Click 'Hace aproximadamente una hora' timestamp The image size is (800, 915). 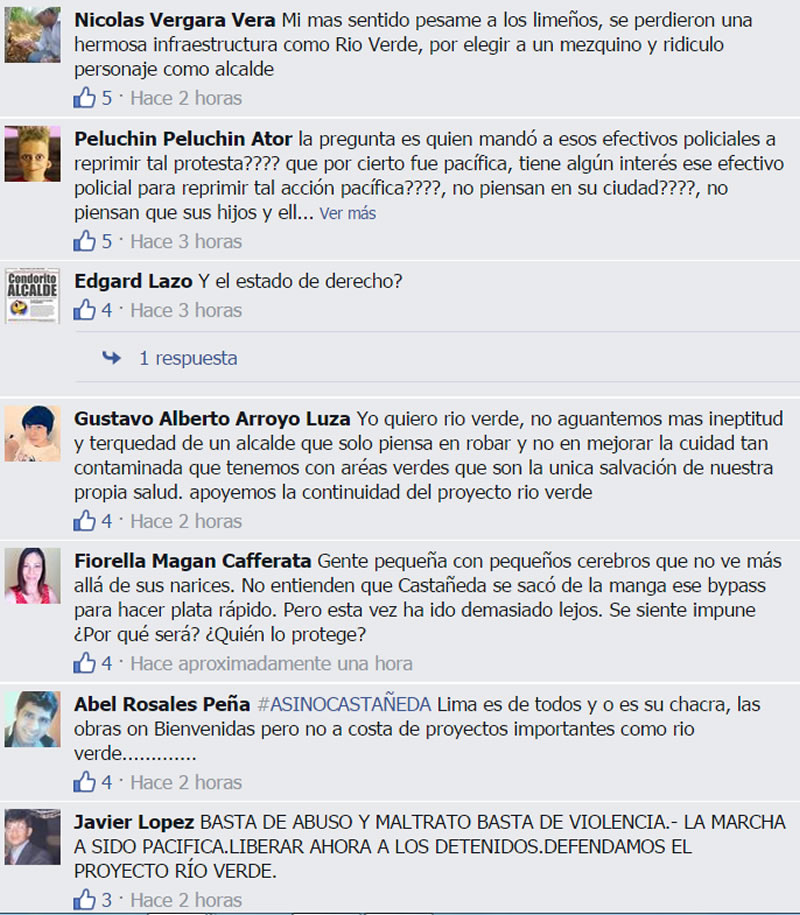(x=271, y=663)
